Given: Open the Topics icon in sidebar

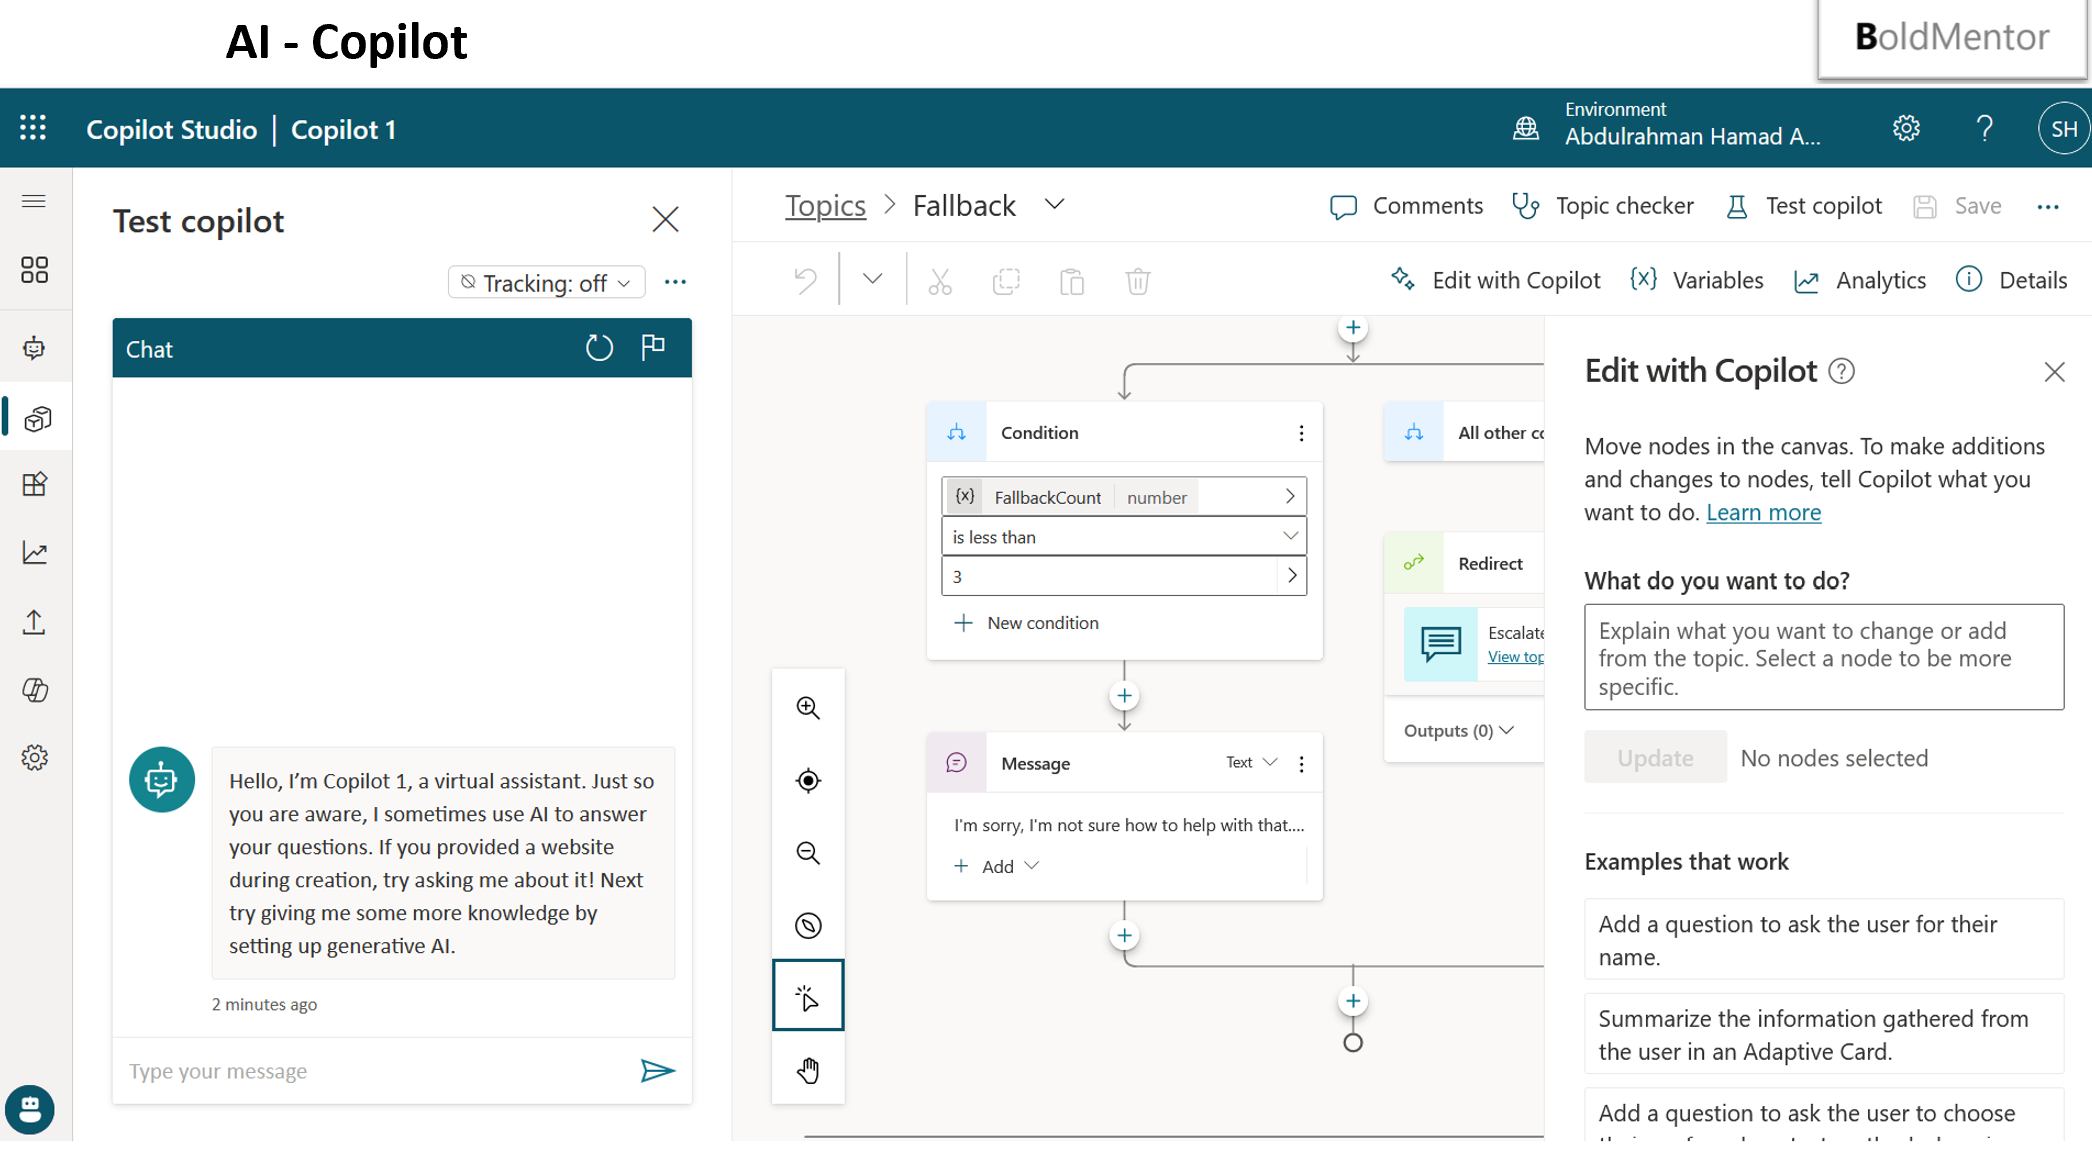Looking at the screenshot, I should coord(37,418).
